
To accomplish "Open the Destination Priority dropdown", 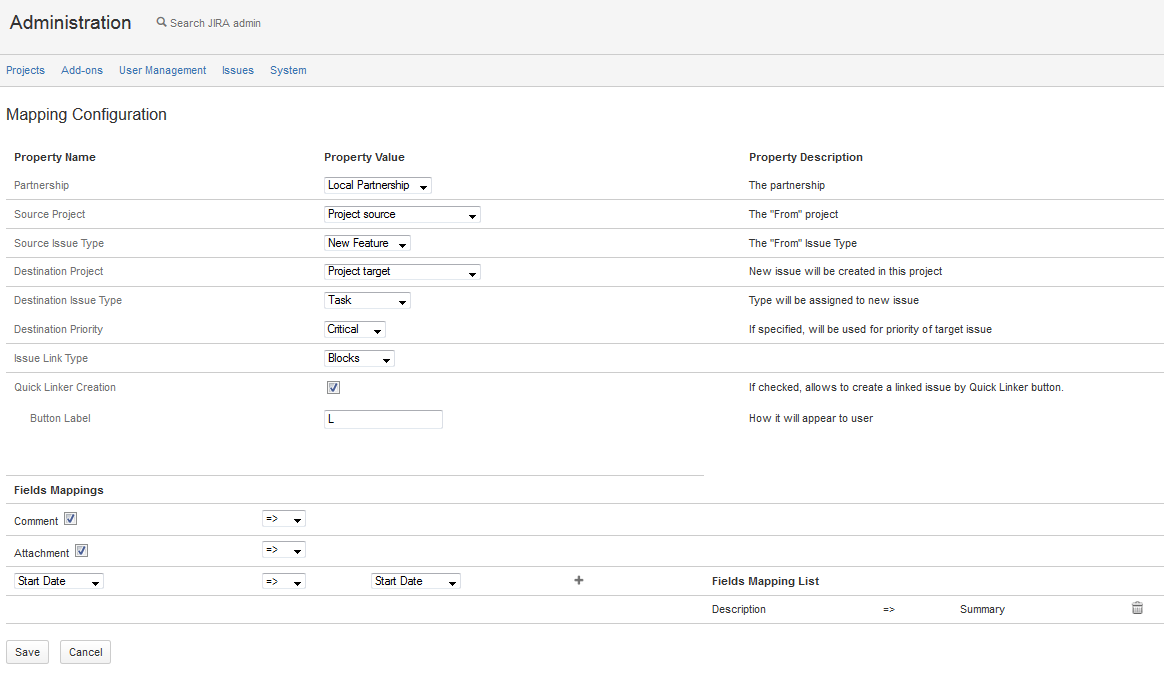I will pos(355,330).
